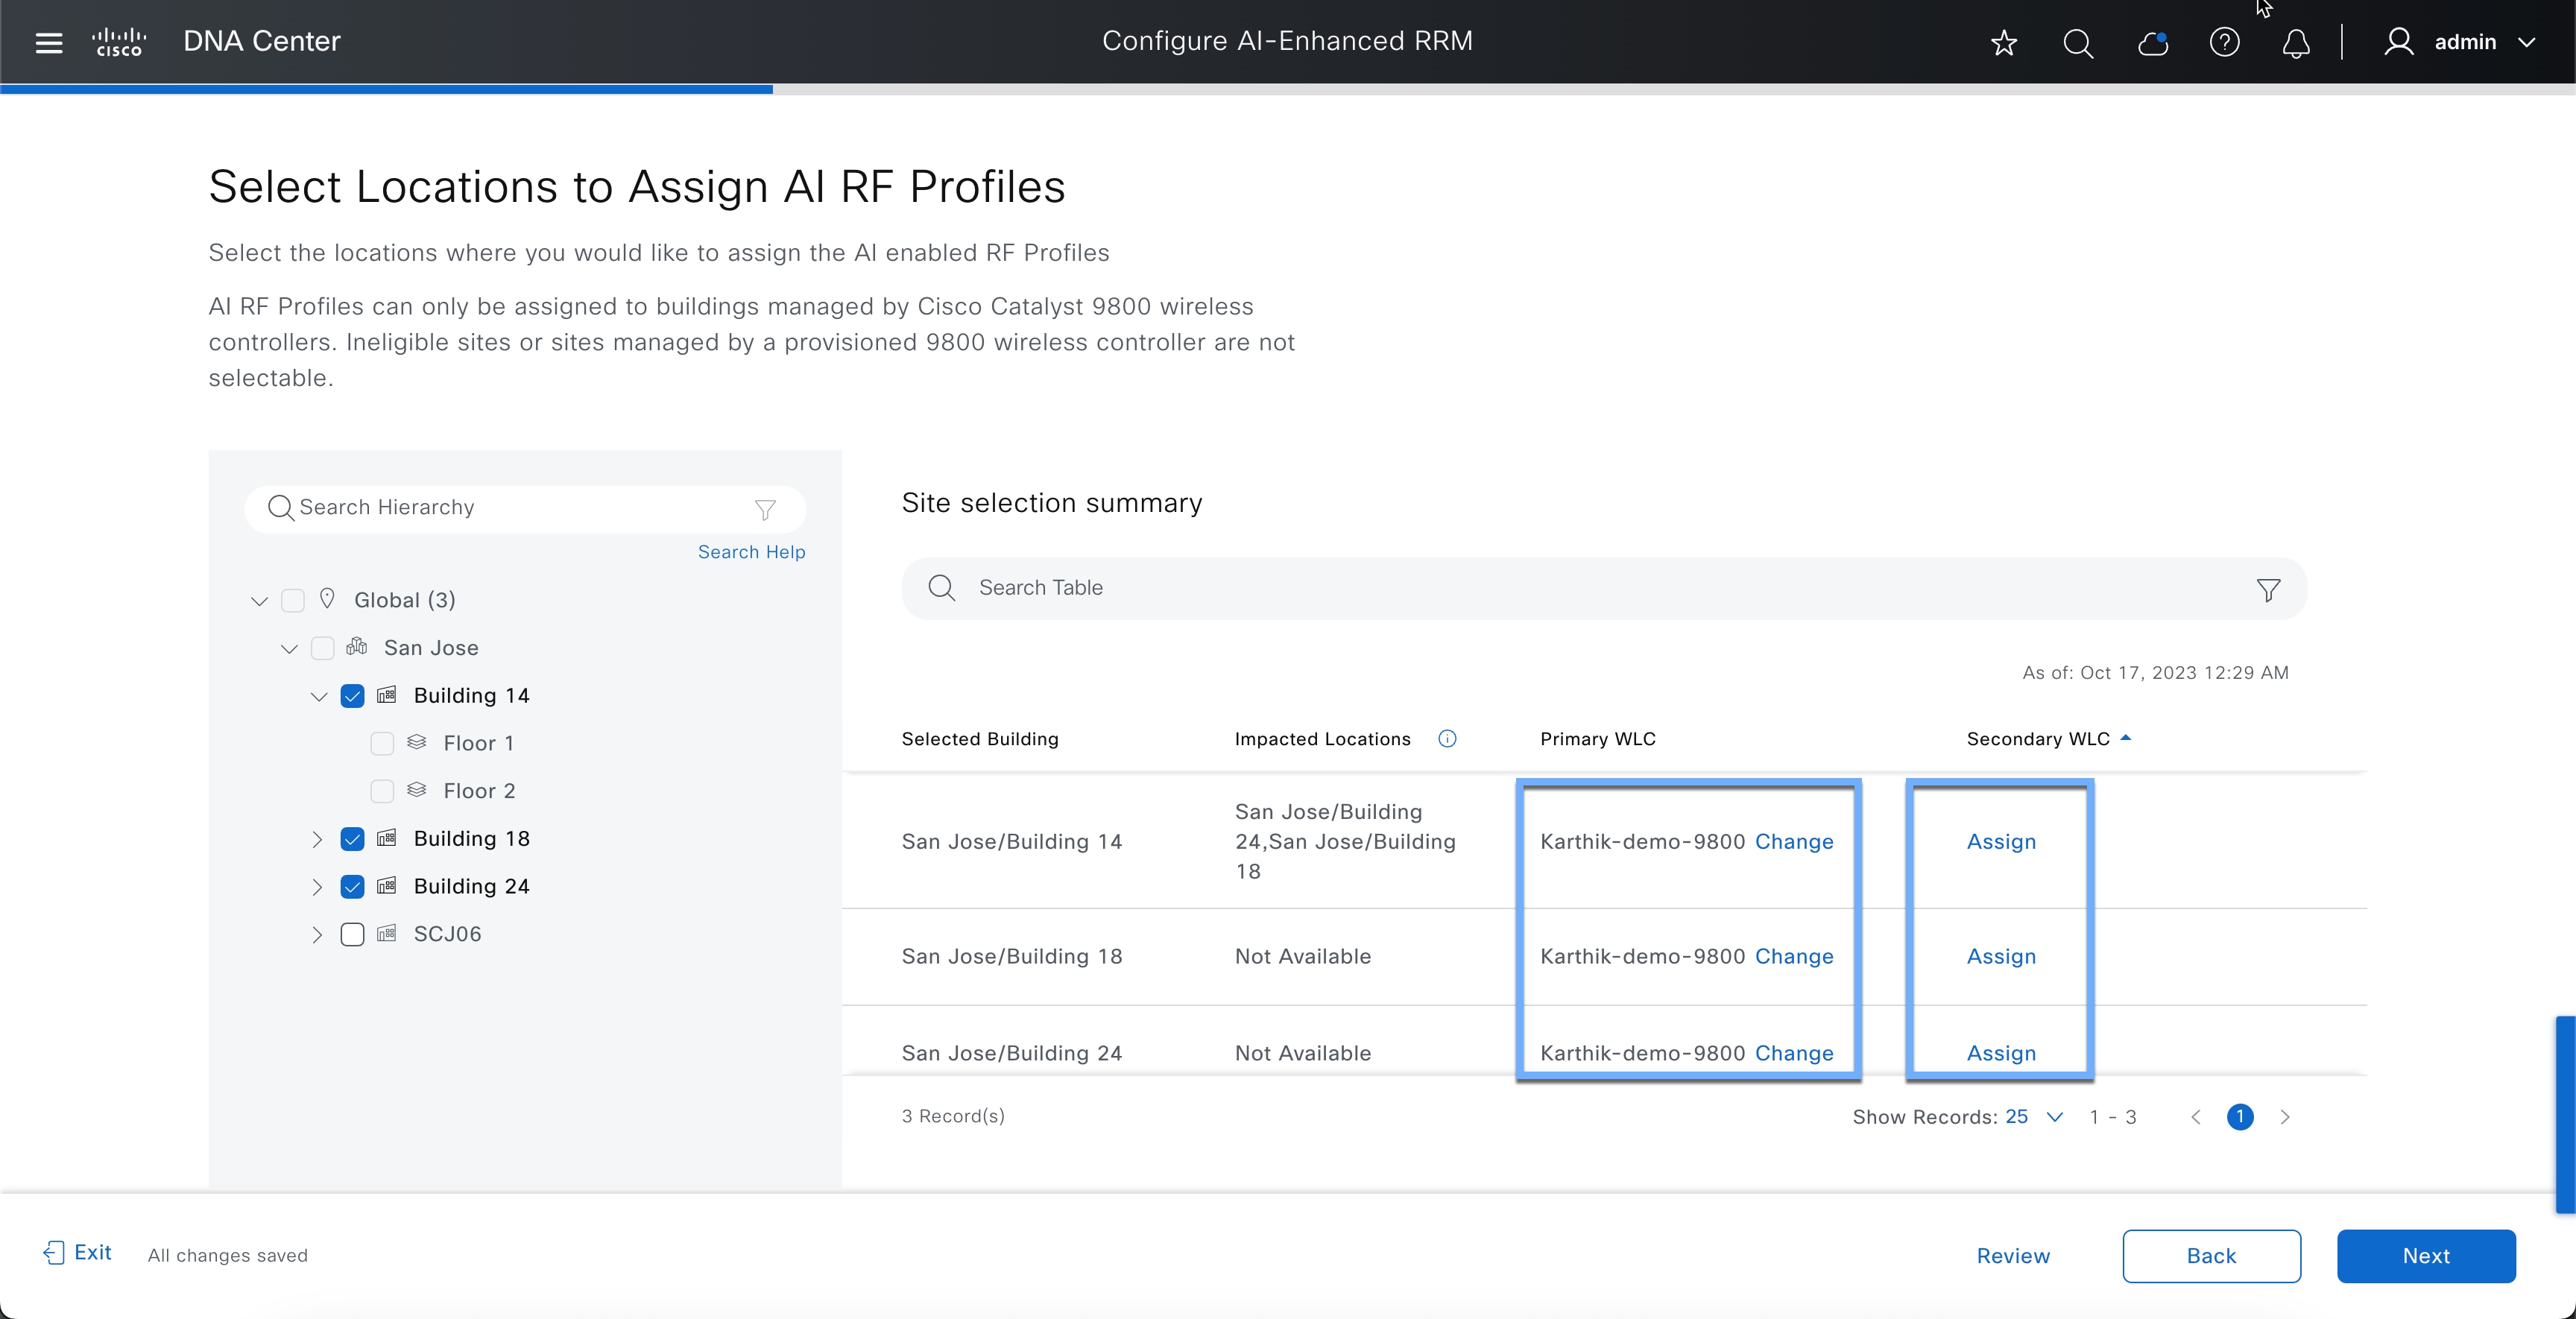Tick the Floor 1 checkbox
The width and height of the screenshot is (2576, 1319).
[382, 743]
